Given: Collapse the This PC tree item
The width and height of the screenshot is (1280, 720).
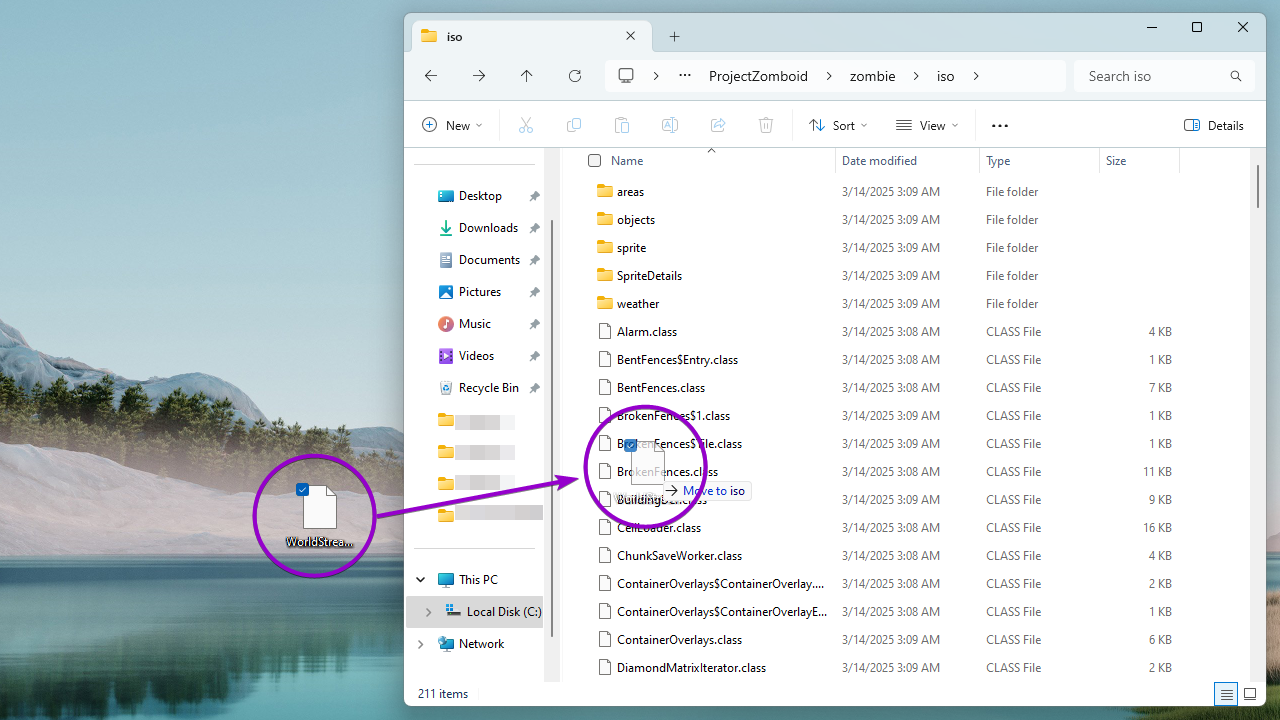Looking at the screenshot, I should click(x=420, y=579).
